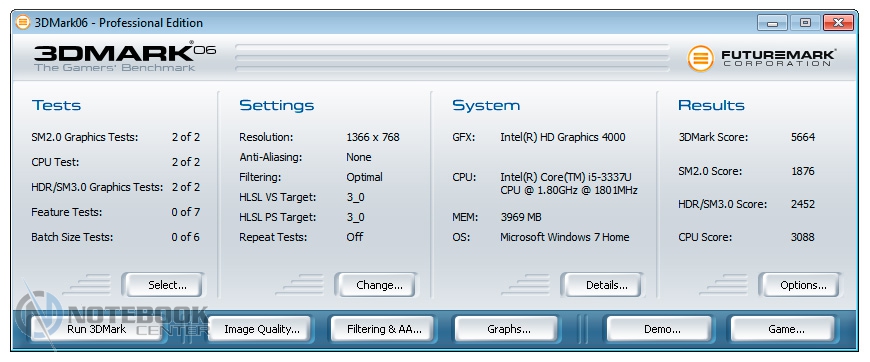
Task: Click the CPU text Intel(R) Core(TM) i5-3337U
Action: [x=566, y=177]
